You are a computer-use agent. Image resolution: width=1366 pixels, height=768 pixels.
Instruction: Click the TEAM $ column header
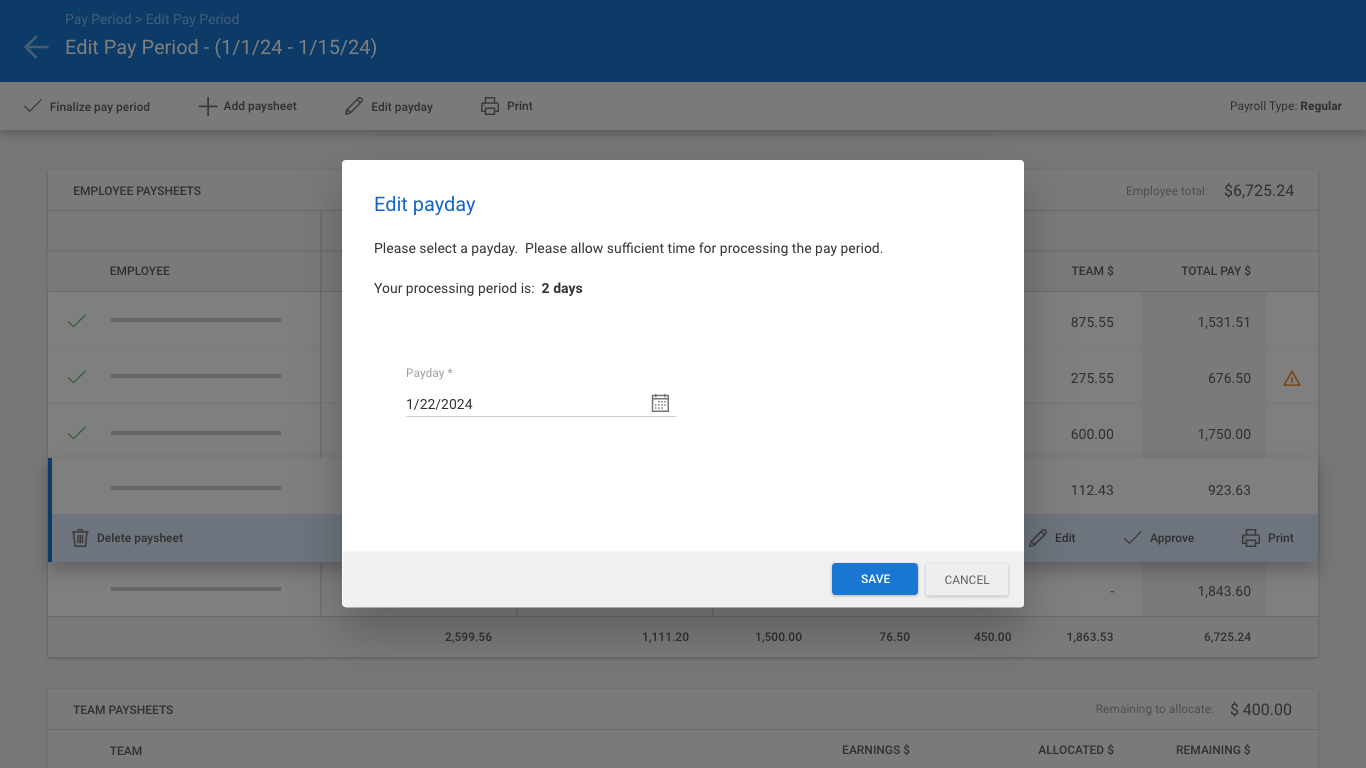click(x=1092, y=271)
